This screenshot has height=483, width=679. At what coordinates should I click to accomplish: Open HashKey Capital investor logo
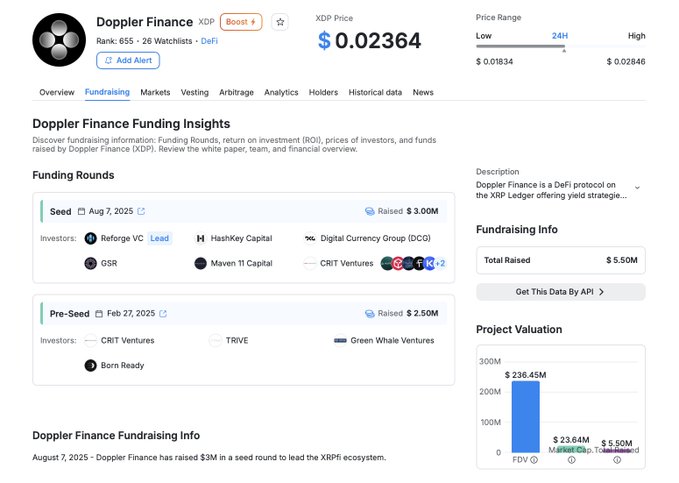(x=200, y=238)
